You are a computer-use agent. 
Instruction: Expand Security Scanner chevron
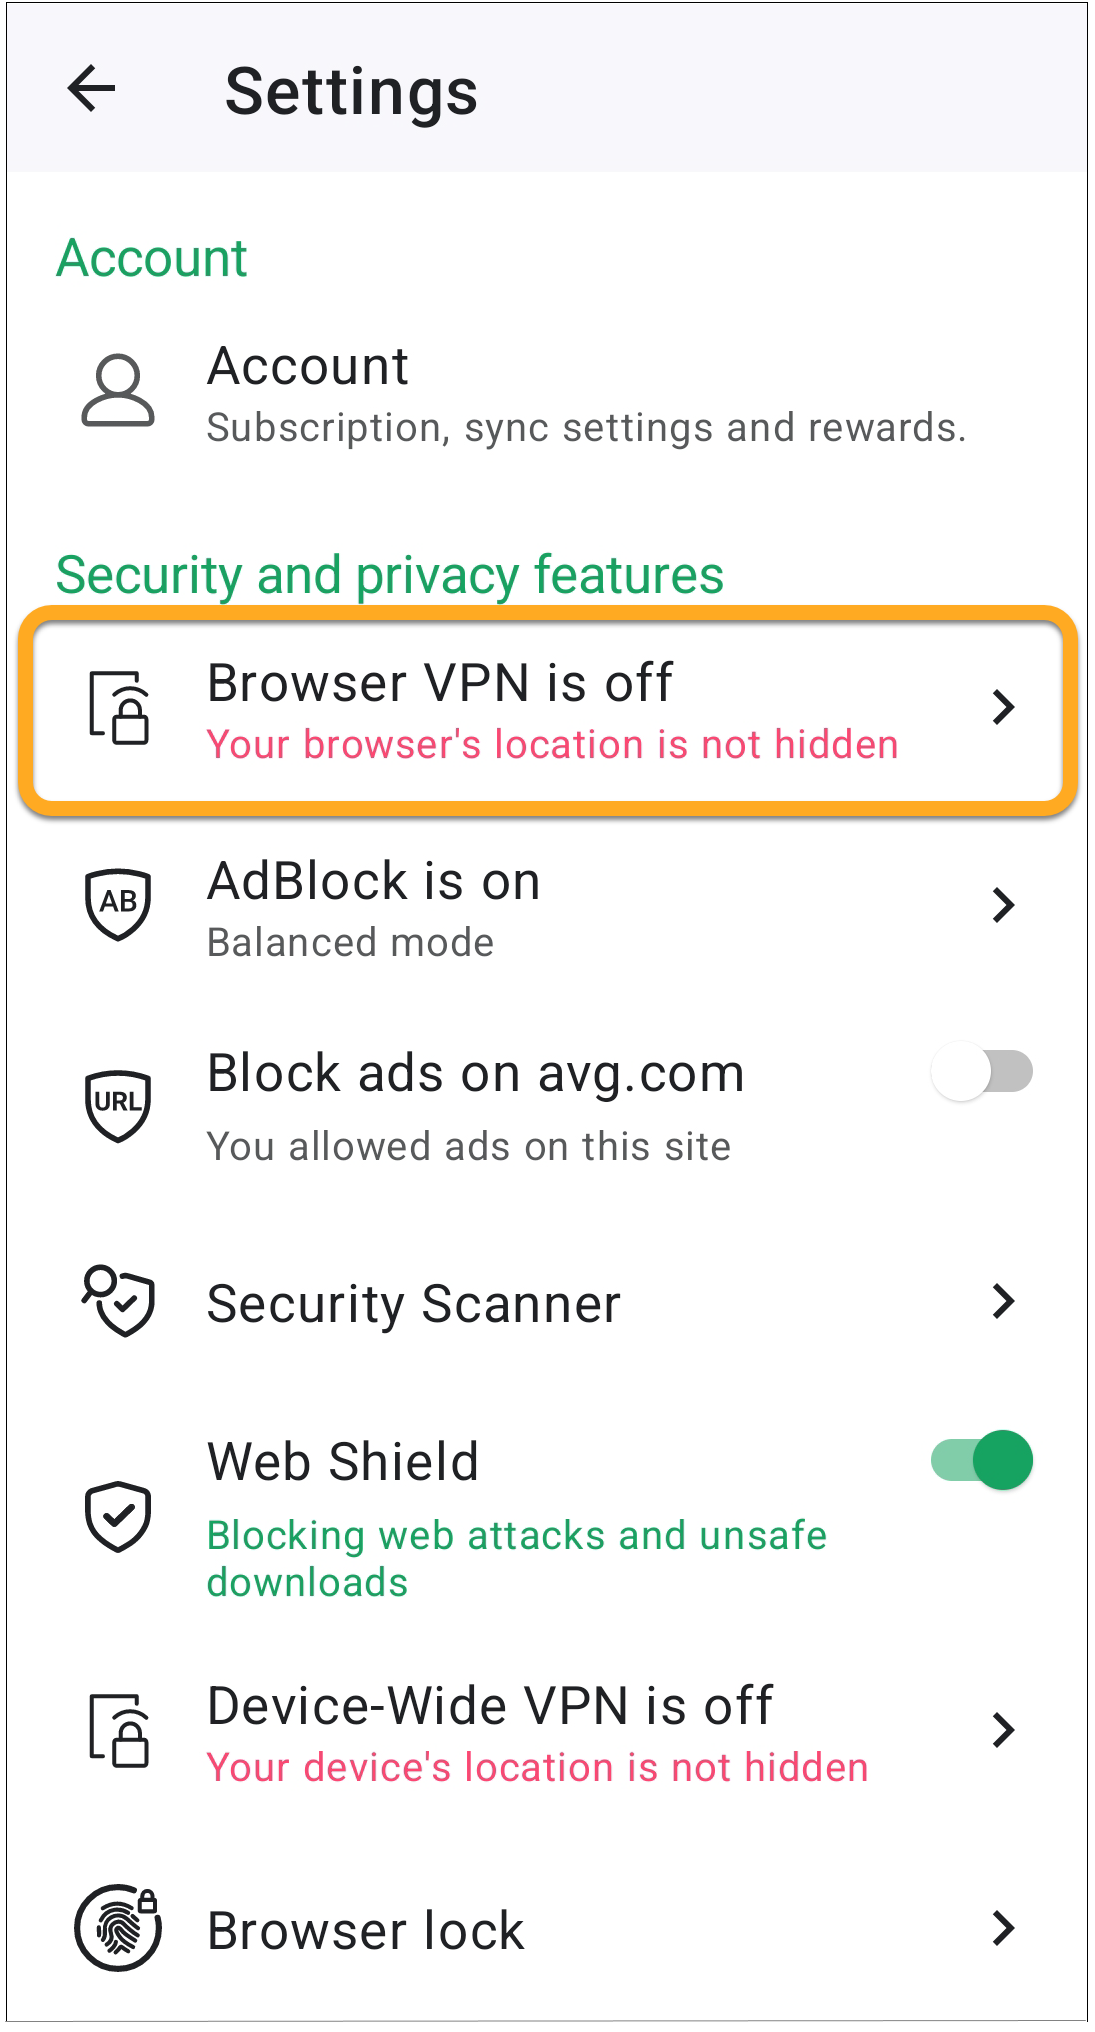(1003, 1302)
